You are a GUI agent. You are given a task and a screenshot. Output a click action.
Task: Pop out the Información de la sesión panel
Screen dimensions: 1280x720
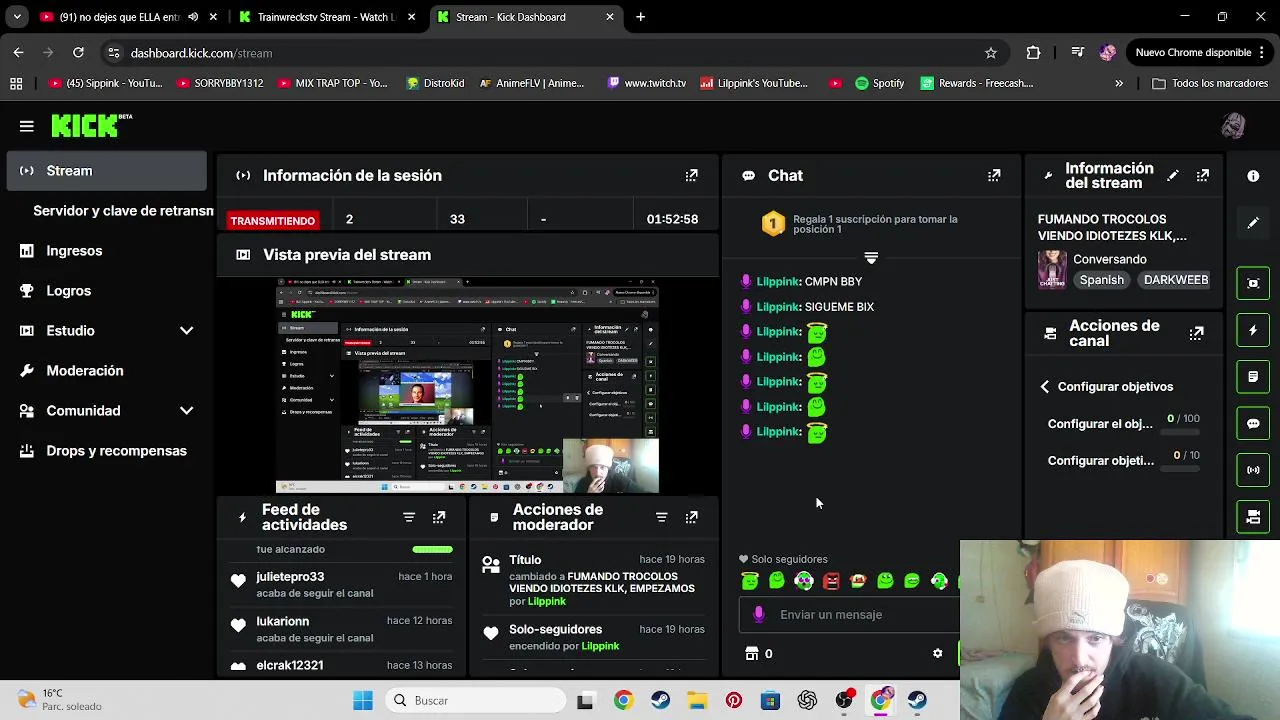(691, 175)
